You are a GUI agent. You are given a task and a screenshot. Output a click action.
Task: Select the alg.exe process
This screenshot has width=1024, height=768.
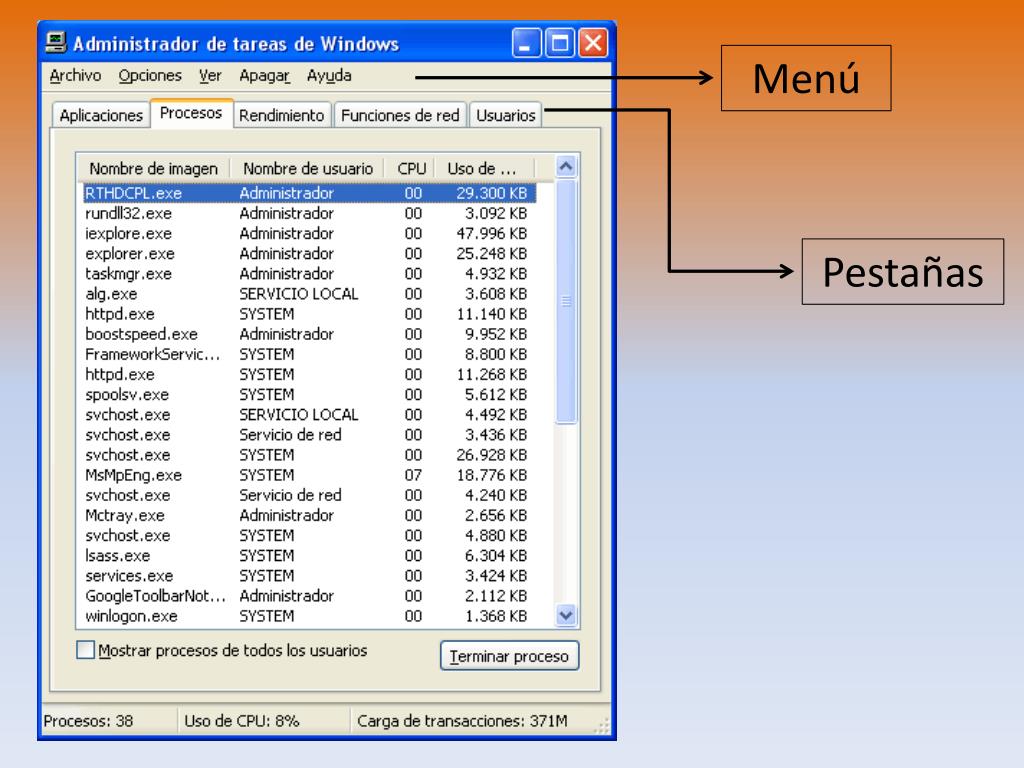[x=310, y=294]
